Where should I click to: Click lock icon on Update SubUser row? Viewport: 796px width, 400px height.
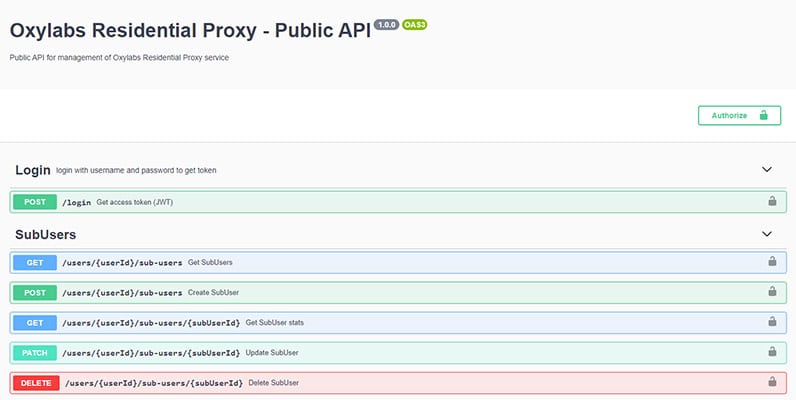tap(771, 352)
